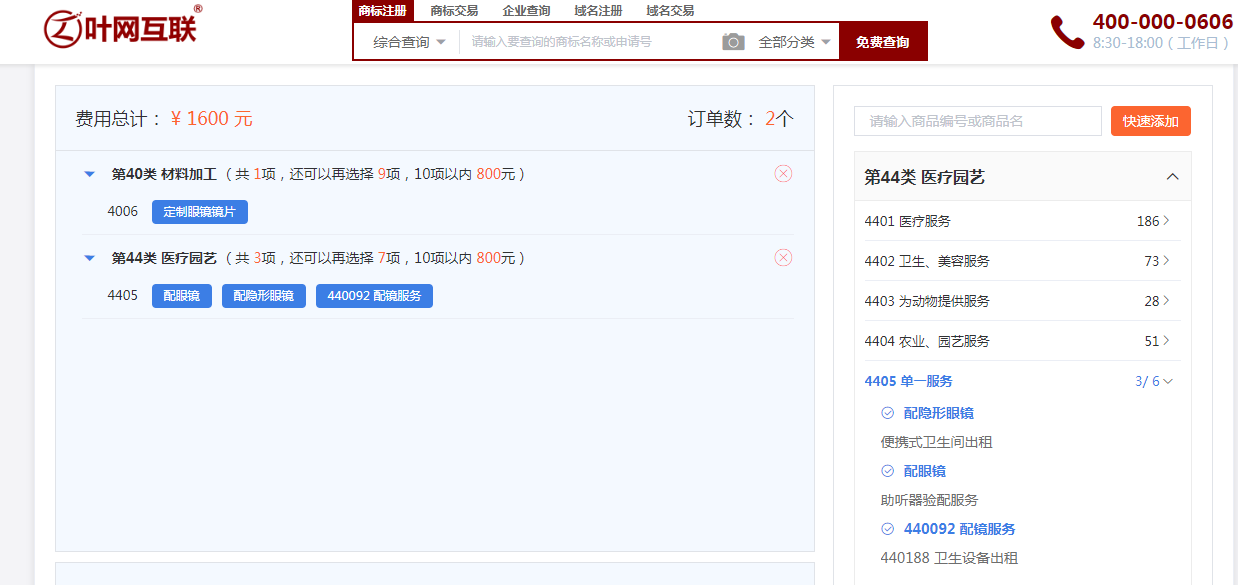The height and width of the screenshot is (585, 1238).
Task: Click the 免费查询 button
Action: pyautogui.click(x=883, y=41)
